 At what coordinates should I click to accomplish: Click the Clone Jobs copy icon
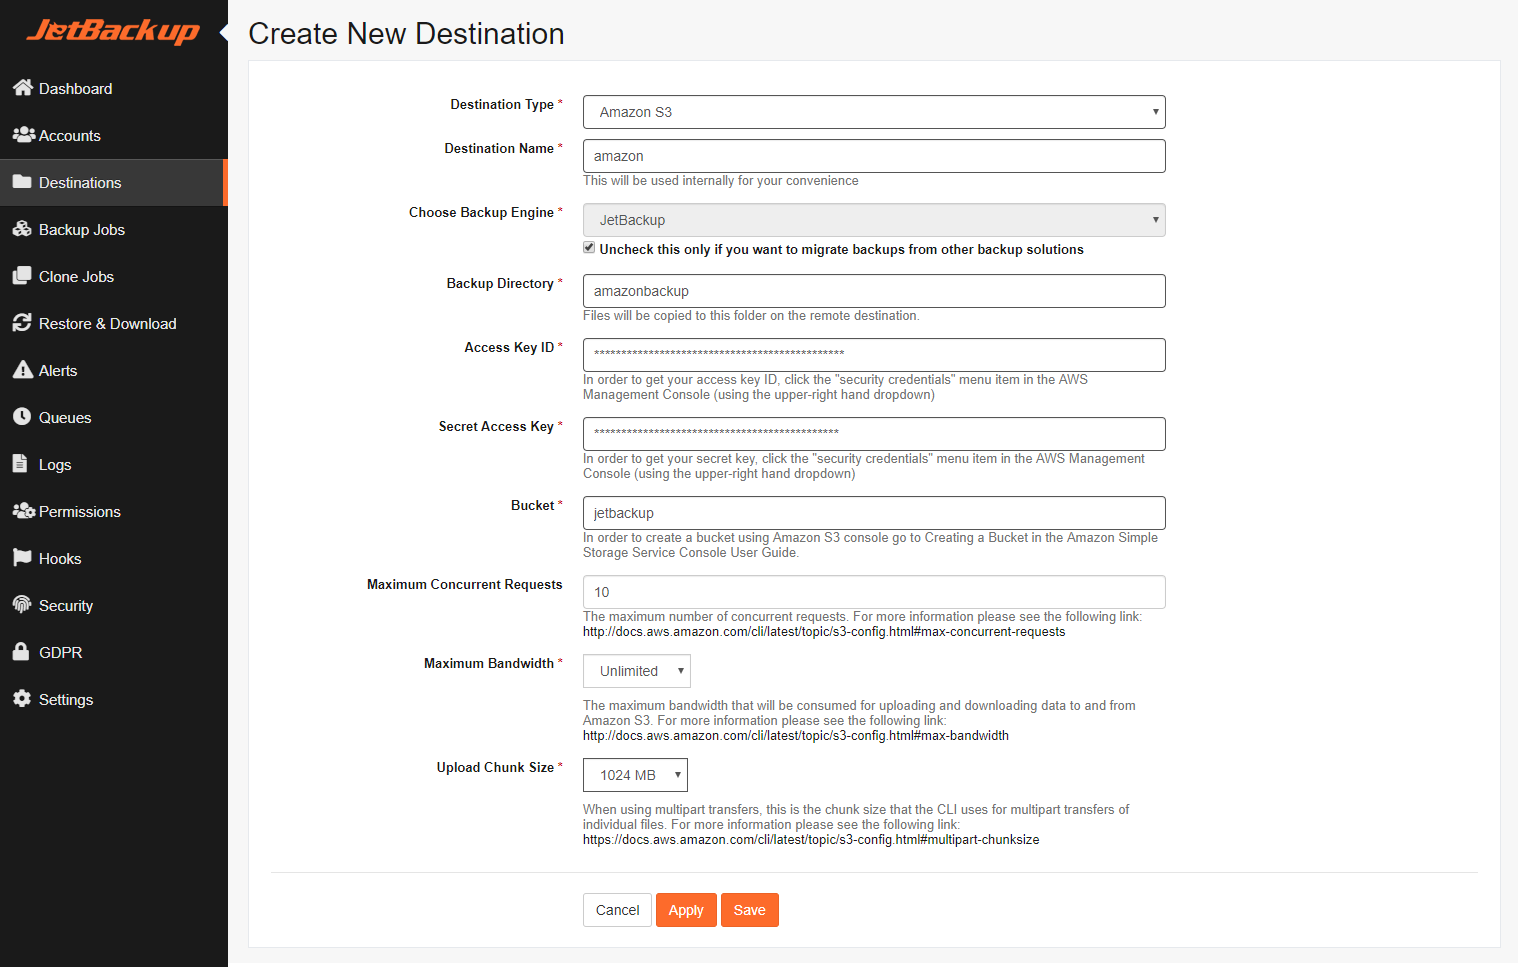click(x=22, y=276)
